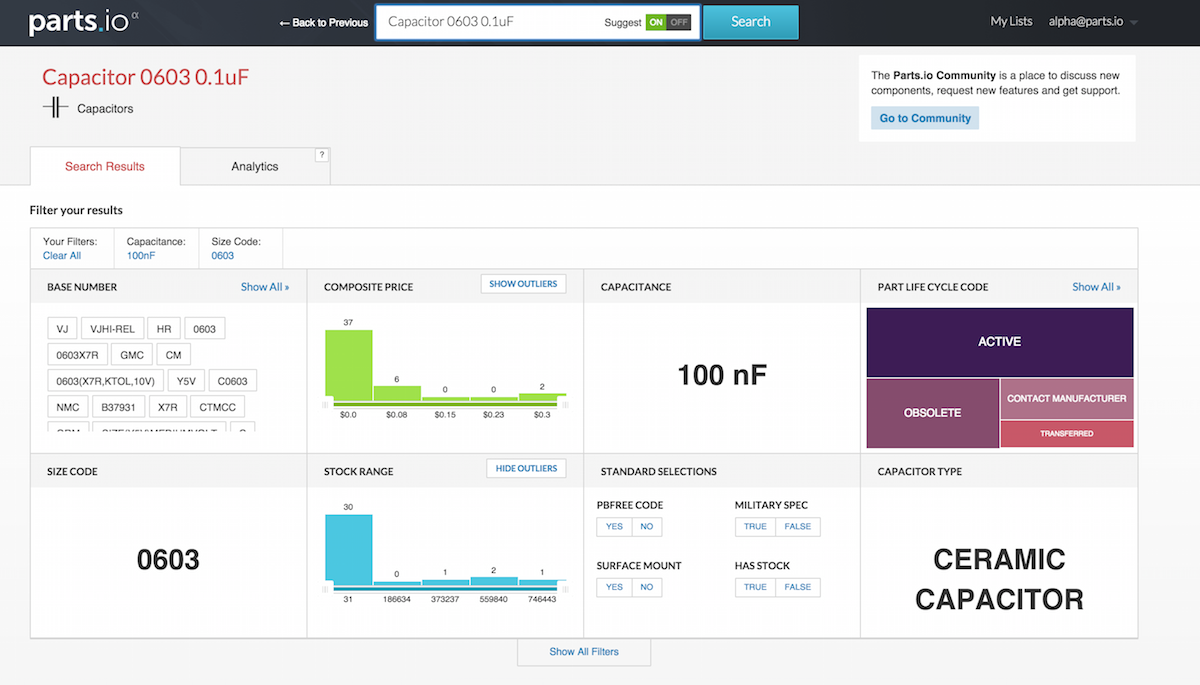Grab the right Composite Price range handle

tap(566, 405)
